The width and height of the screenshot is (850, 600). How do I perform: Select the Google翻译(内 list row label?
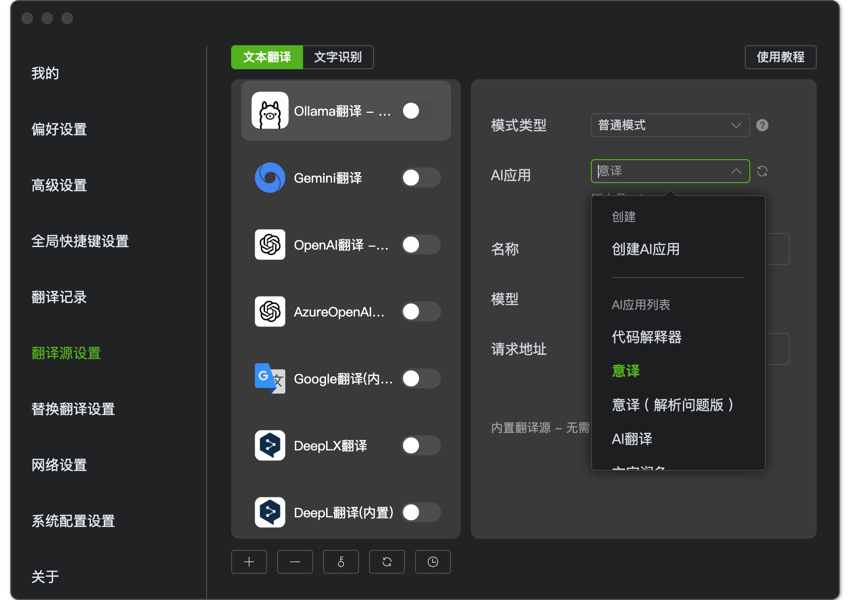(343, 379)
